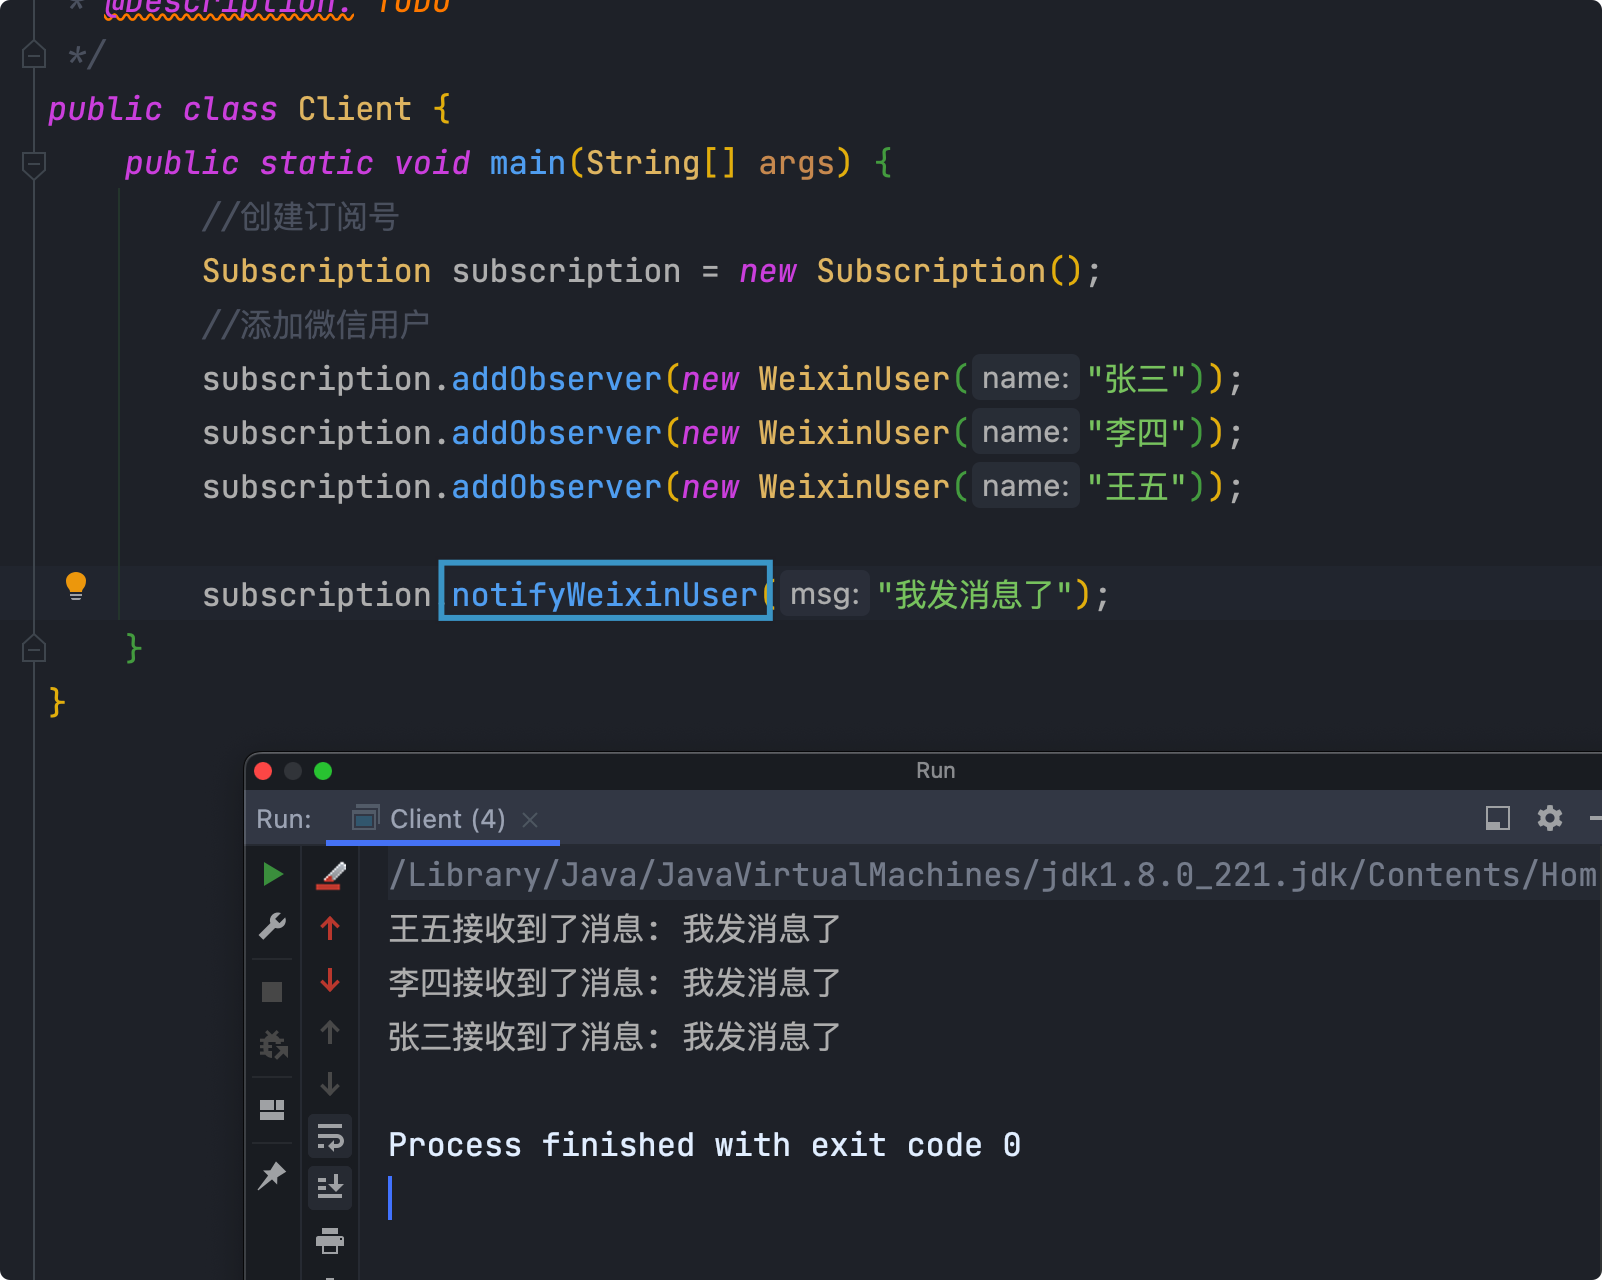Rerun Client with the green play icon
The width and height of the screenshot is (1602, 1280).
272,874
